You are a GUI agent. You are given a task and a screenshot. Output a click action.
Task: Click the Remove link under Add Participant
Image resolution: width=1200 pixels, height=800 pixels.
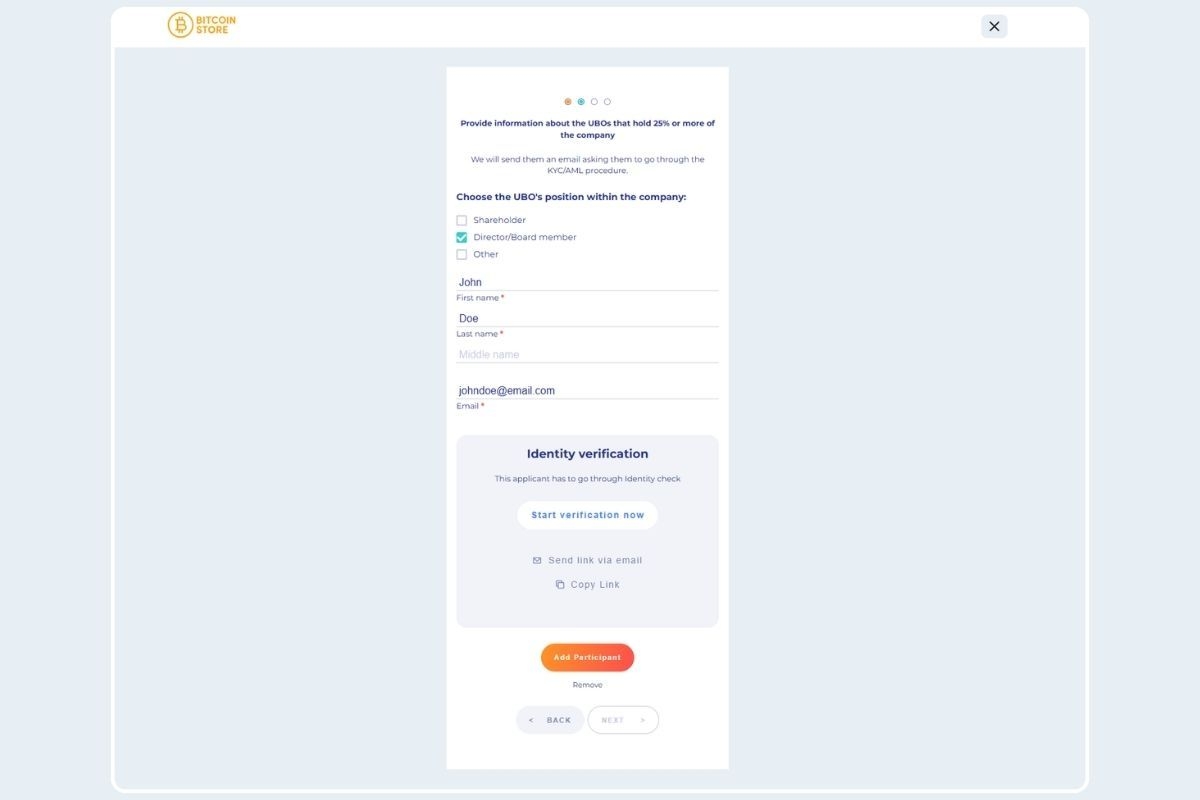[587, 685]
